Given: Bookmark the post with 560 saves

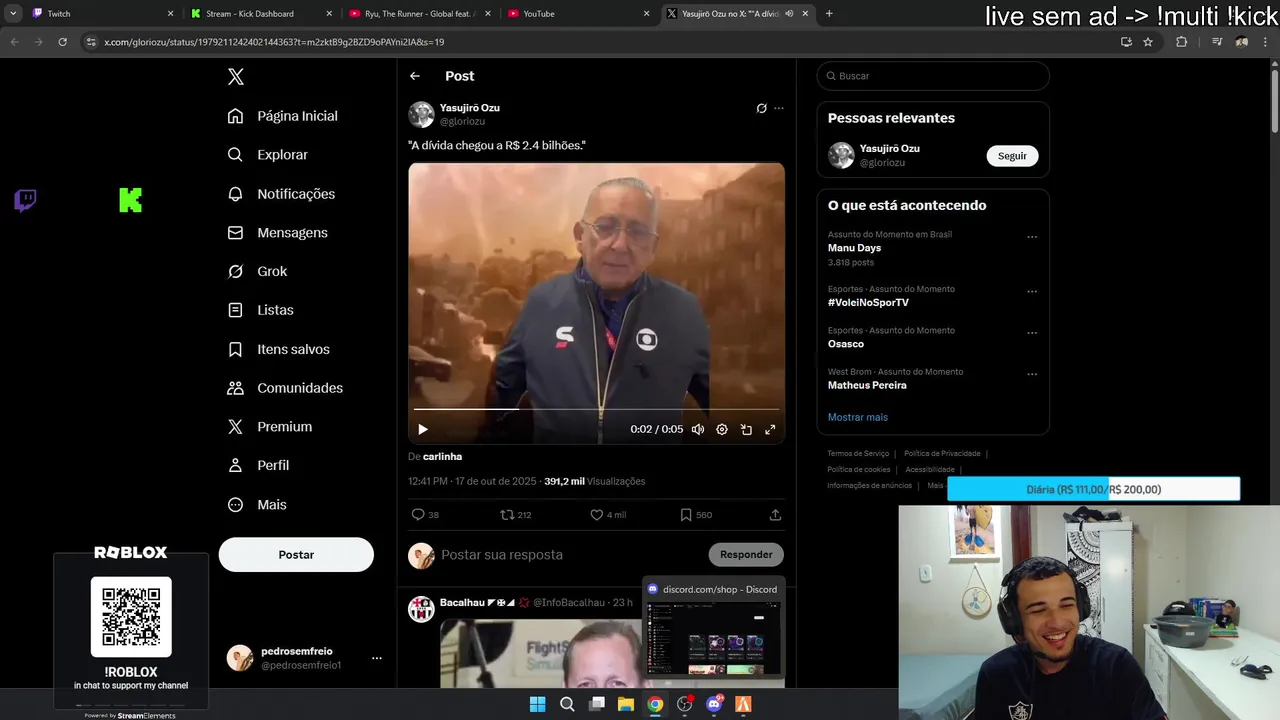Looking at the screenshot, I should point(696,515).
